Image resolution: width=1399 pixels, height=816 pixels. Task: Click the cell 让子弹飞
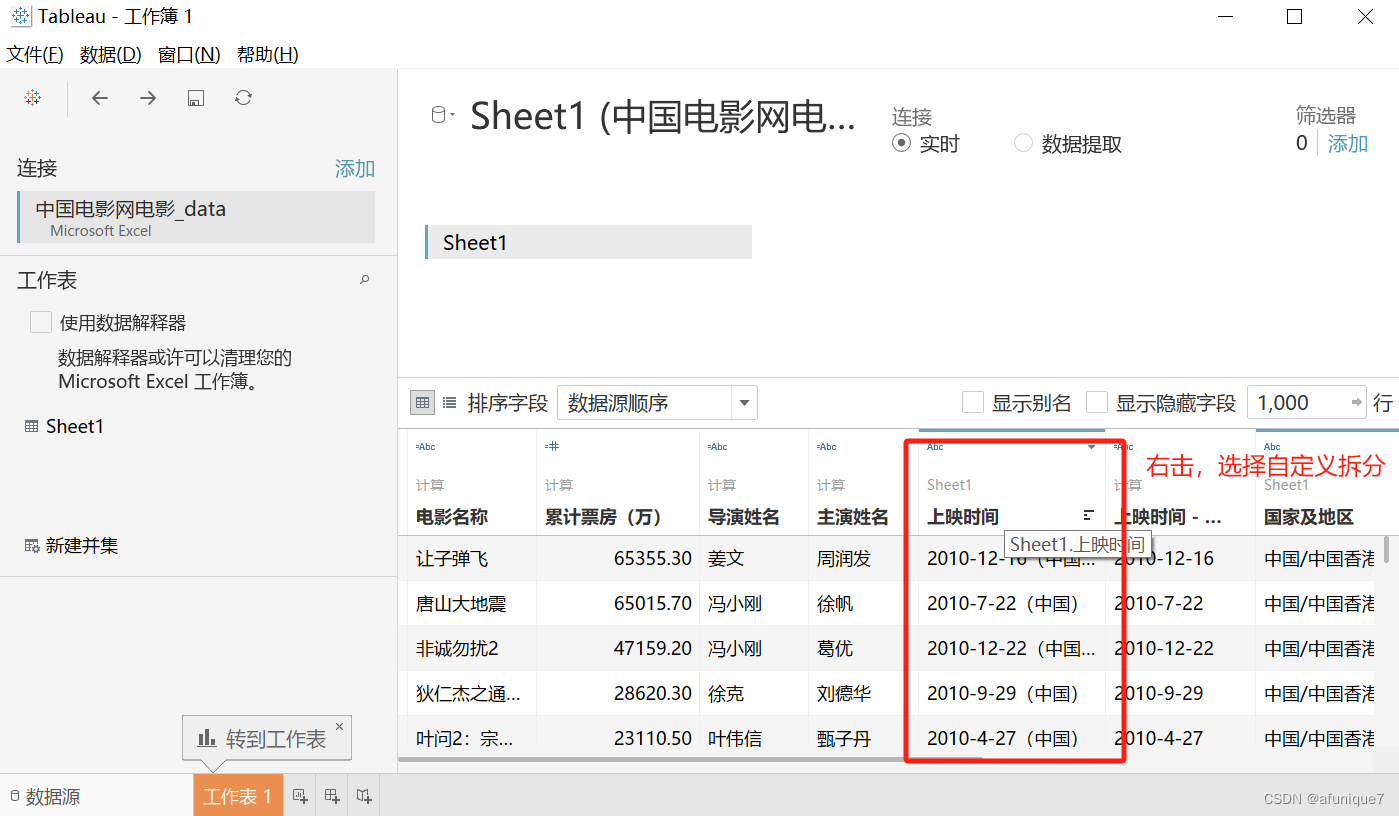453,558
